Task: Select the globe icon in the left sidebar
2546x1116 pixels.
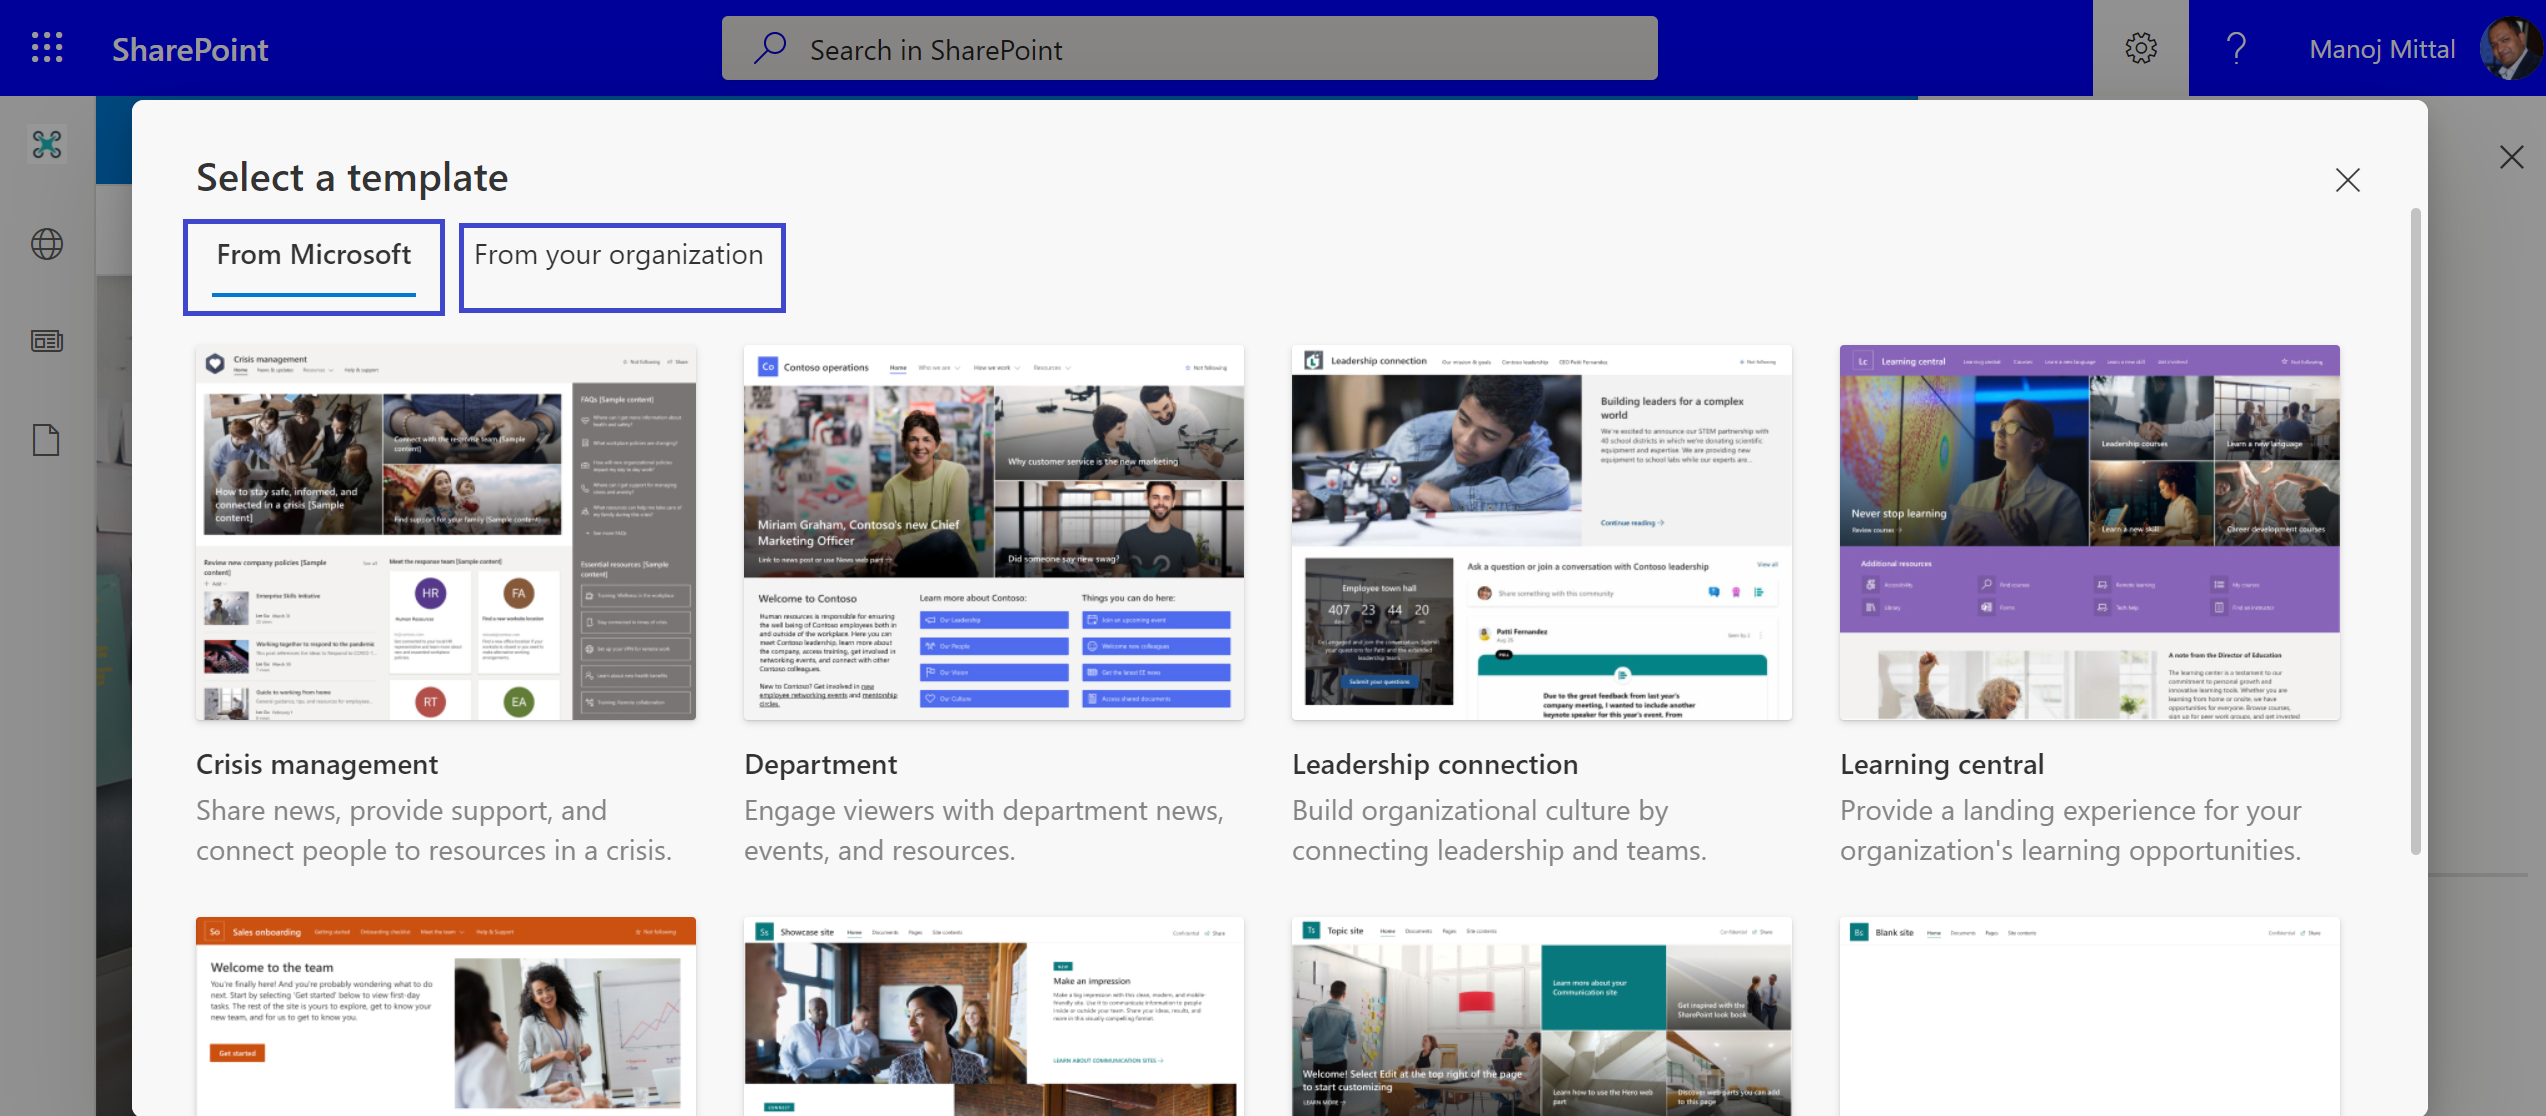Action: click(46, 243)
